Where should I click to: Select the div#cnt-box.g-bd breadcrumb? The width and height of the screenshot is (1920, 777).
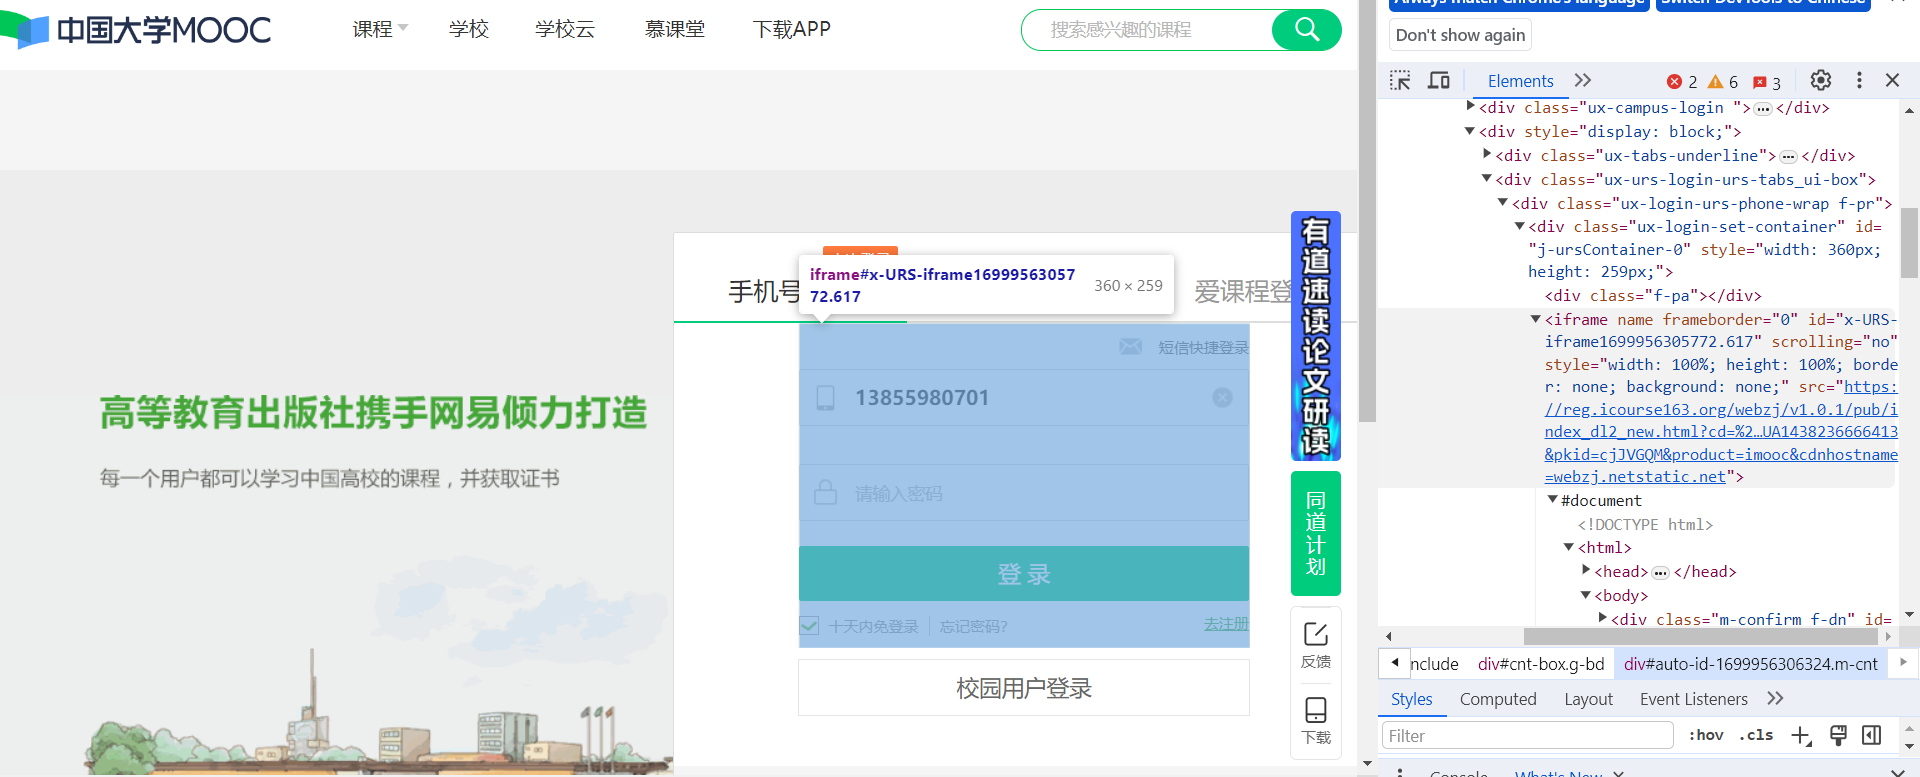(x=1541, y=664)
